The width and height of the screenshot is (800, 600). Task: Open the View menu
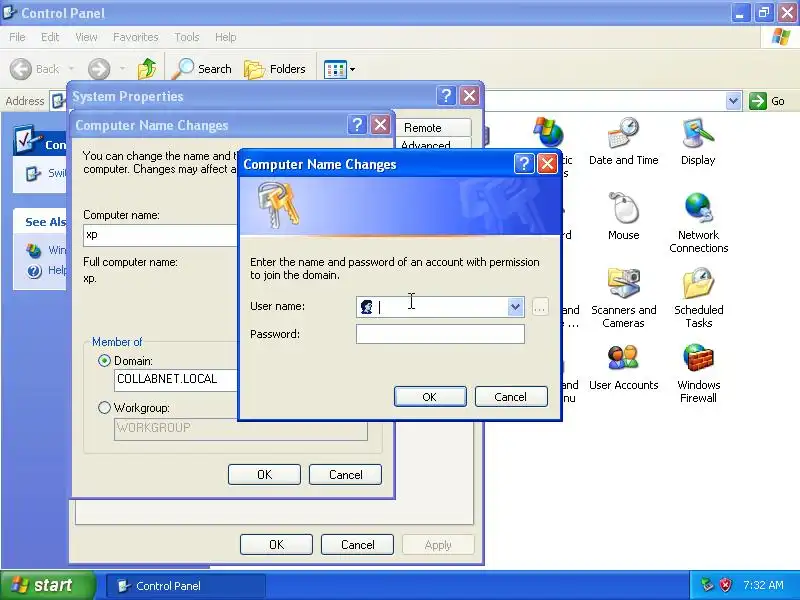pos(86,37)
